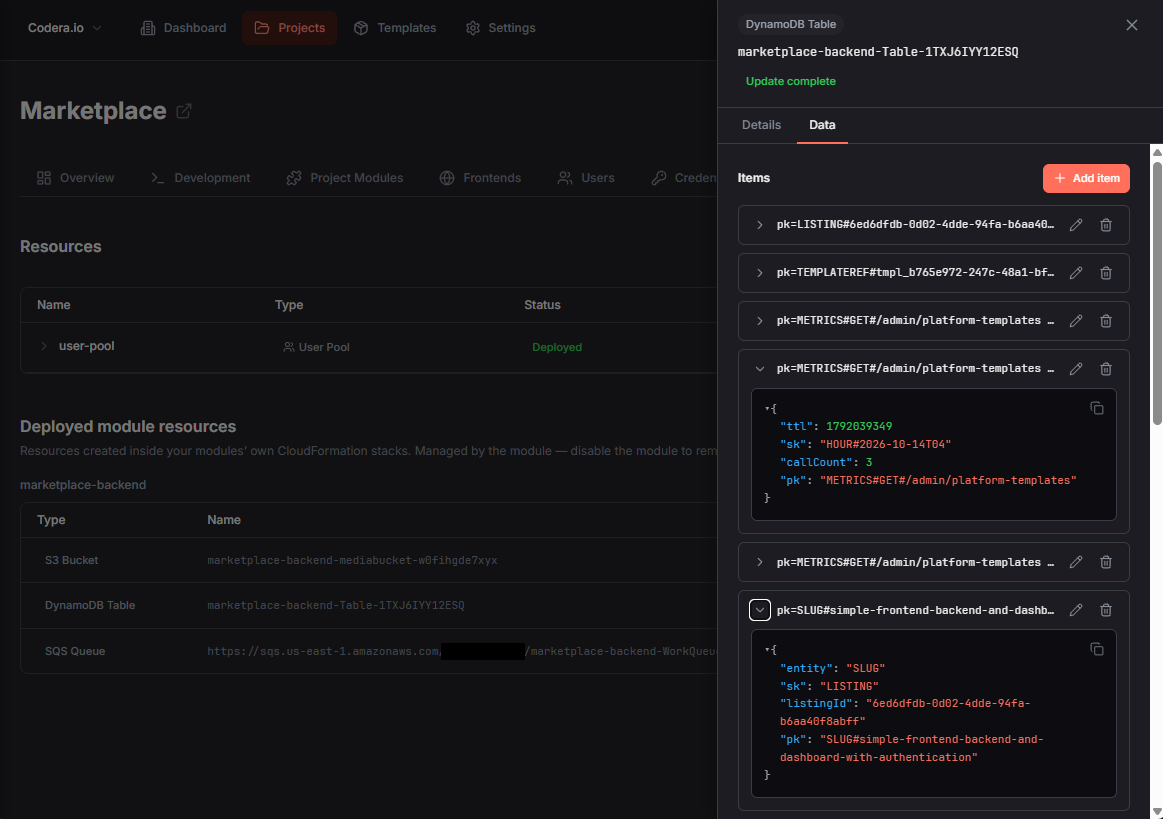Go to Dashboard in top navigation
The image size is (1163, 819).
[x=183, y=28]
